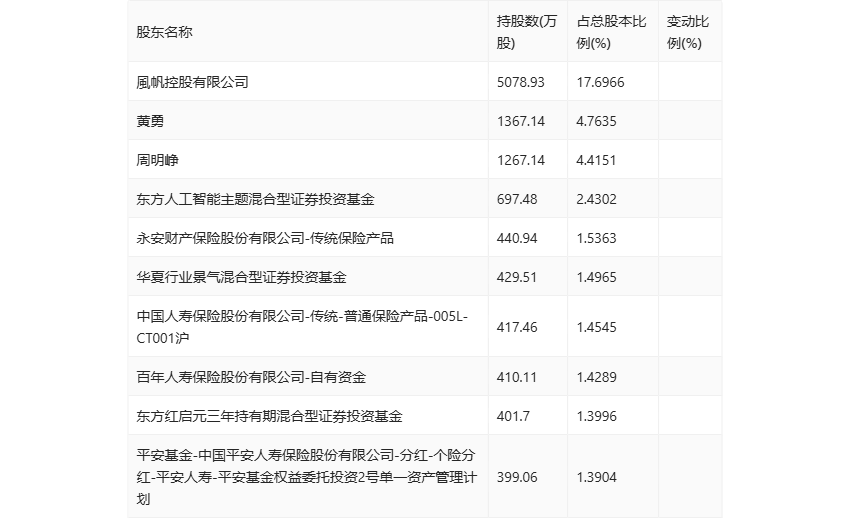This screenshot has width=850, height=518.
Task: Select 百年人寿保险股份有限公司-自有资金 name
Action: point(251,377)
